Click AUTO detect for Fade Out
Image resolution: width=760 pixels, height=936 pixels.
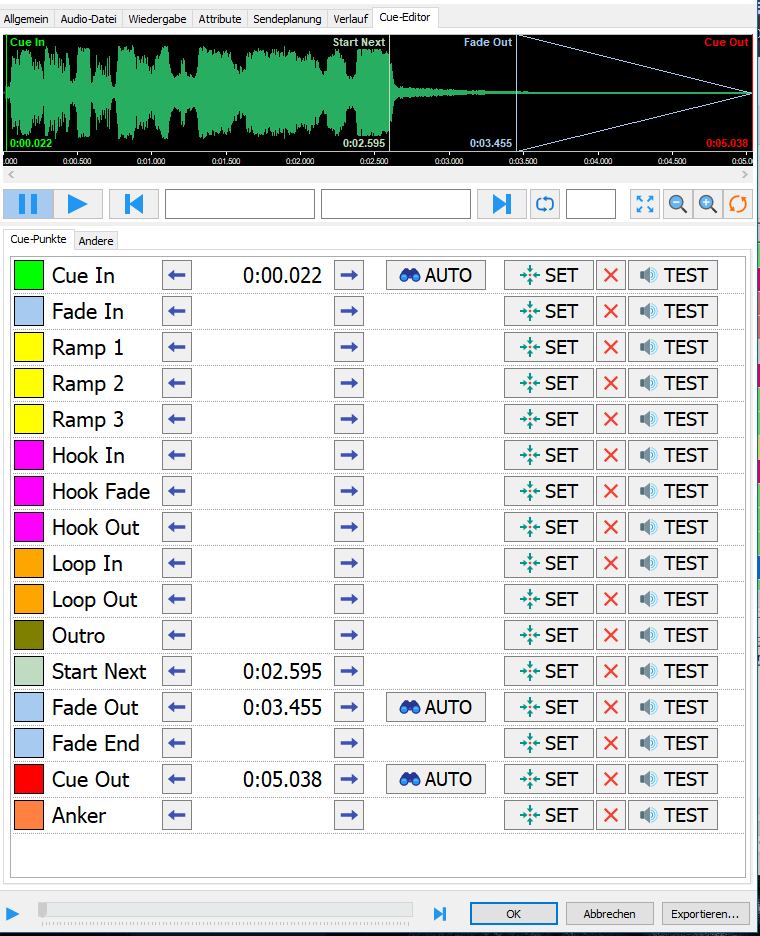click(x=436, y=707)
